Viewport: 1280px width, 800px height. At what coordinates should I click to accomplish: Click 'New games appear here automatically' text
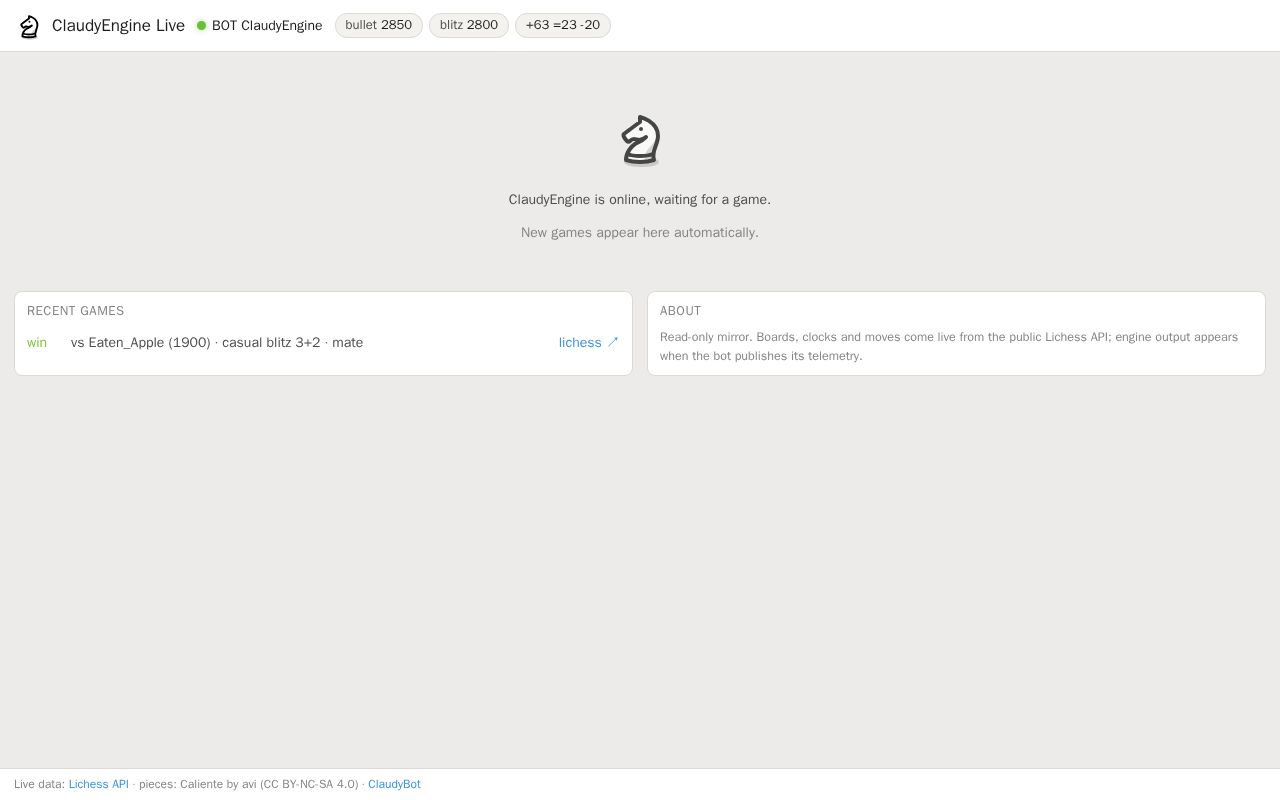(x=640, y=233)
